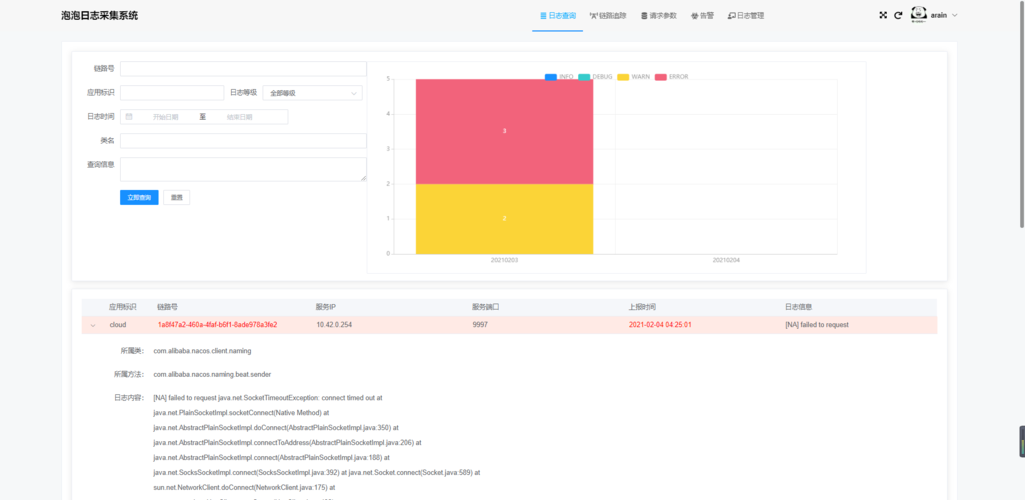Click the 应用标识 column header
Image resolution: width=1025 pixels, height=500 pixels.
tap(121, 307)
